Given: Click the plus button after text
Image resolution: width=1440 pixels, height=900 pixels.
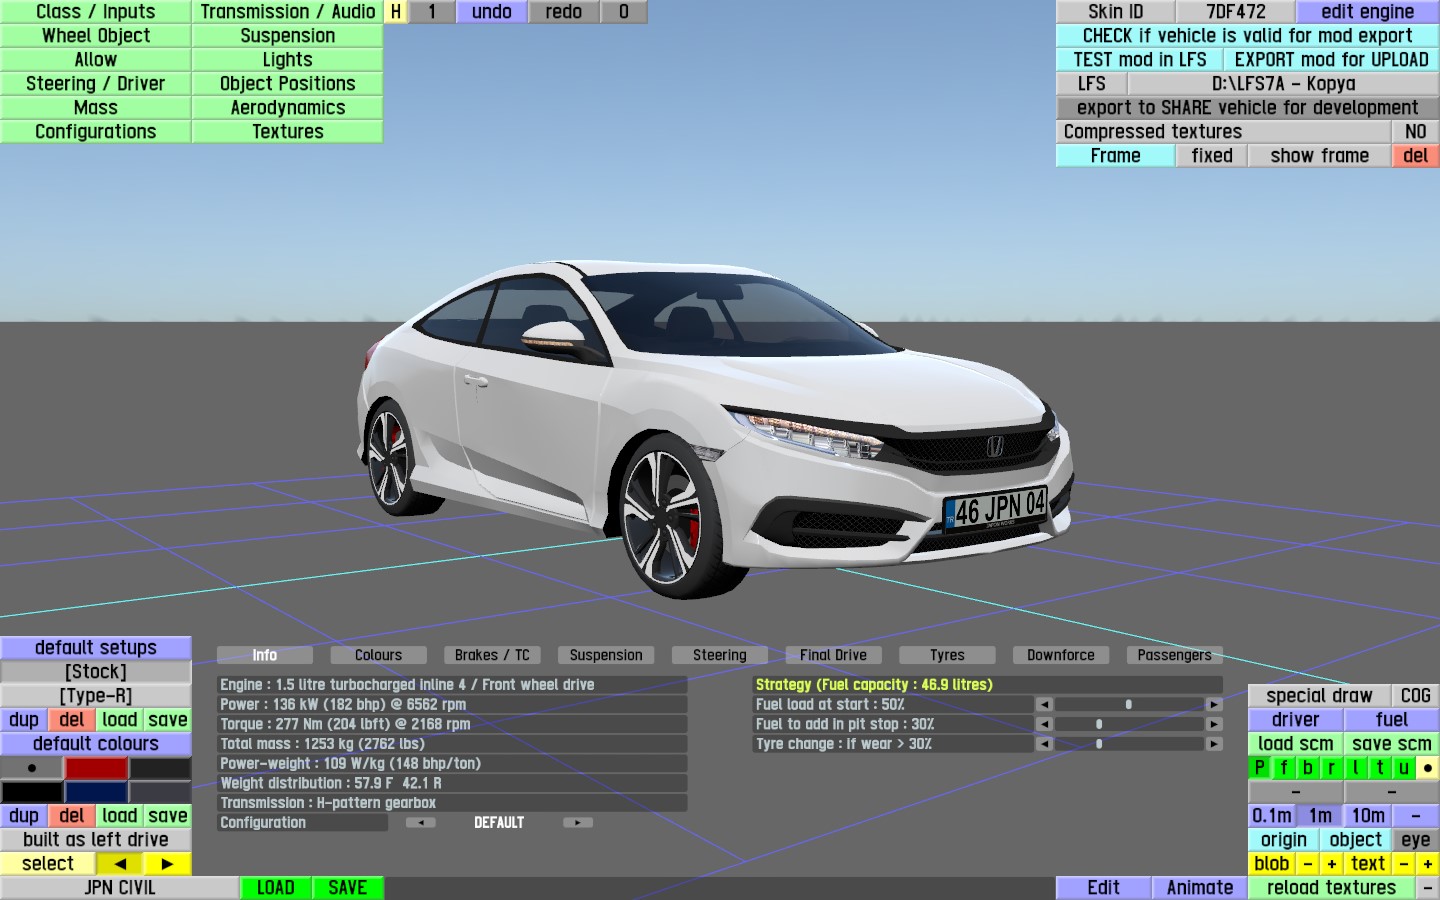Looking at the screenshot, I should pyautogui.click(x=1427, y=864).
